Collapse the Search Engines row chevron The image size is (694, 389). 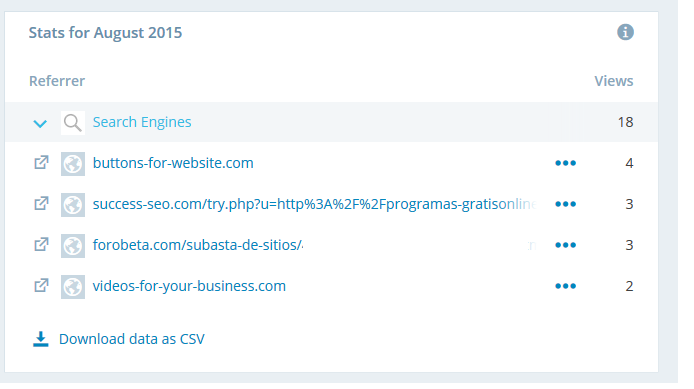click(40, 123)
